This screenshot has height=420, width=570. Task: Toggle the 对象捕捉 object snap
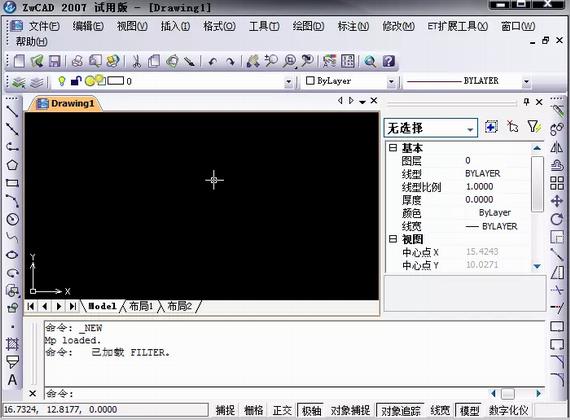pos(350,411)
